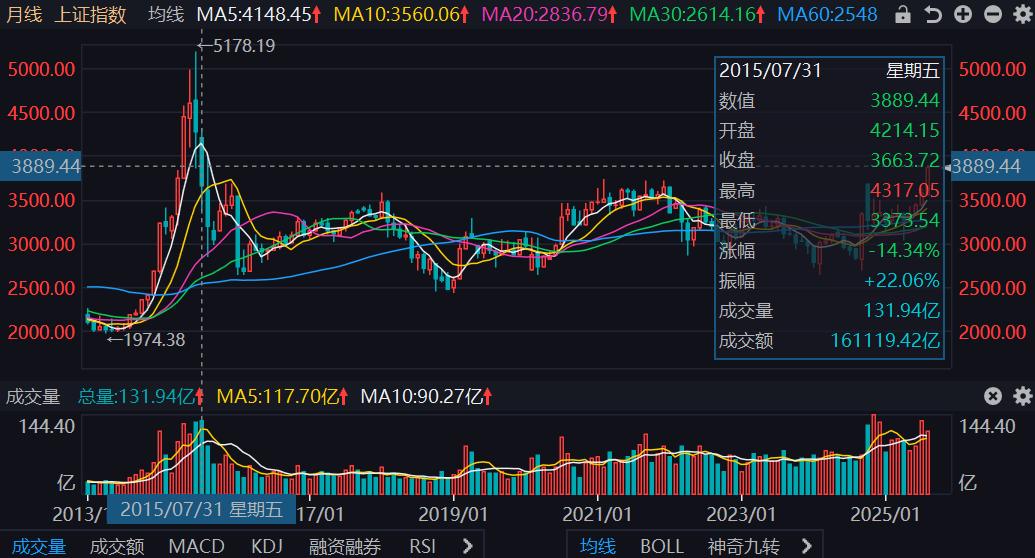The height and width of the screenshot is (558, 1035).
Task: Click the 2025/01 time axis label
Action: click(885, 514)
